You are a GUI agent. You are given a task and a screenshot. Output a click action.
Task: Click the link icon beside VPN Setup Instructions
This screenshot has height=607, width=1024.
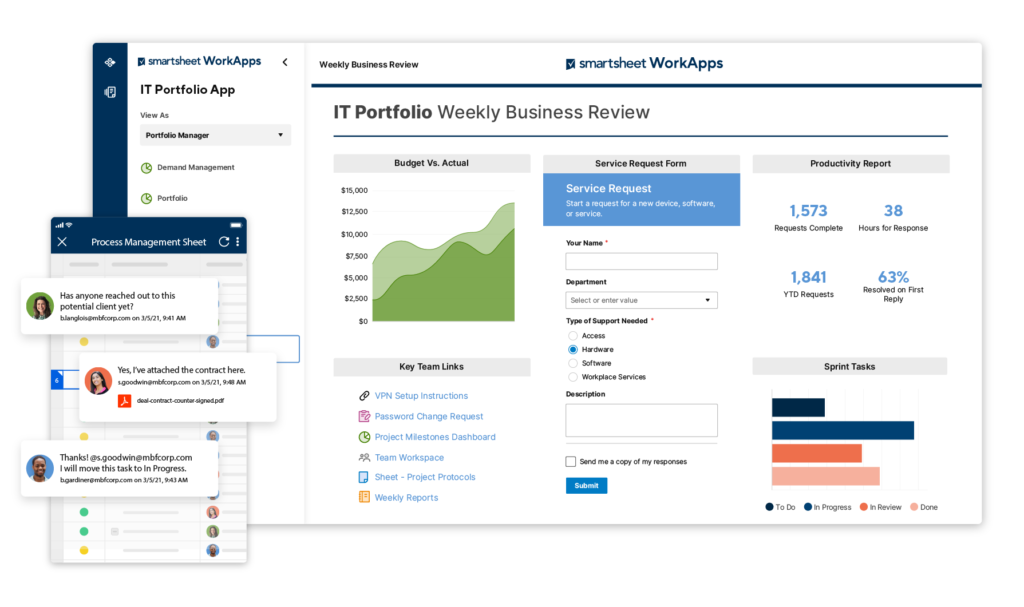point(364,395)
